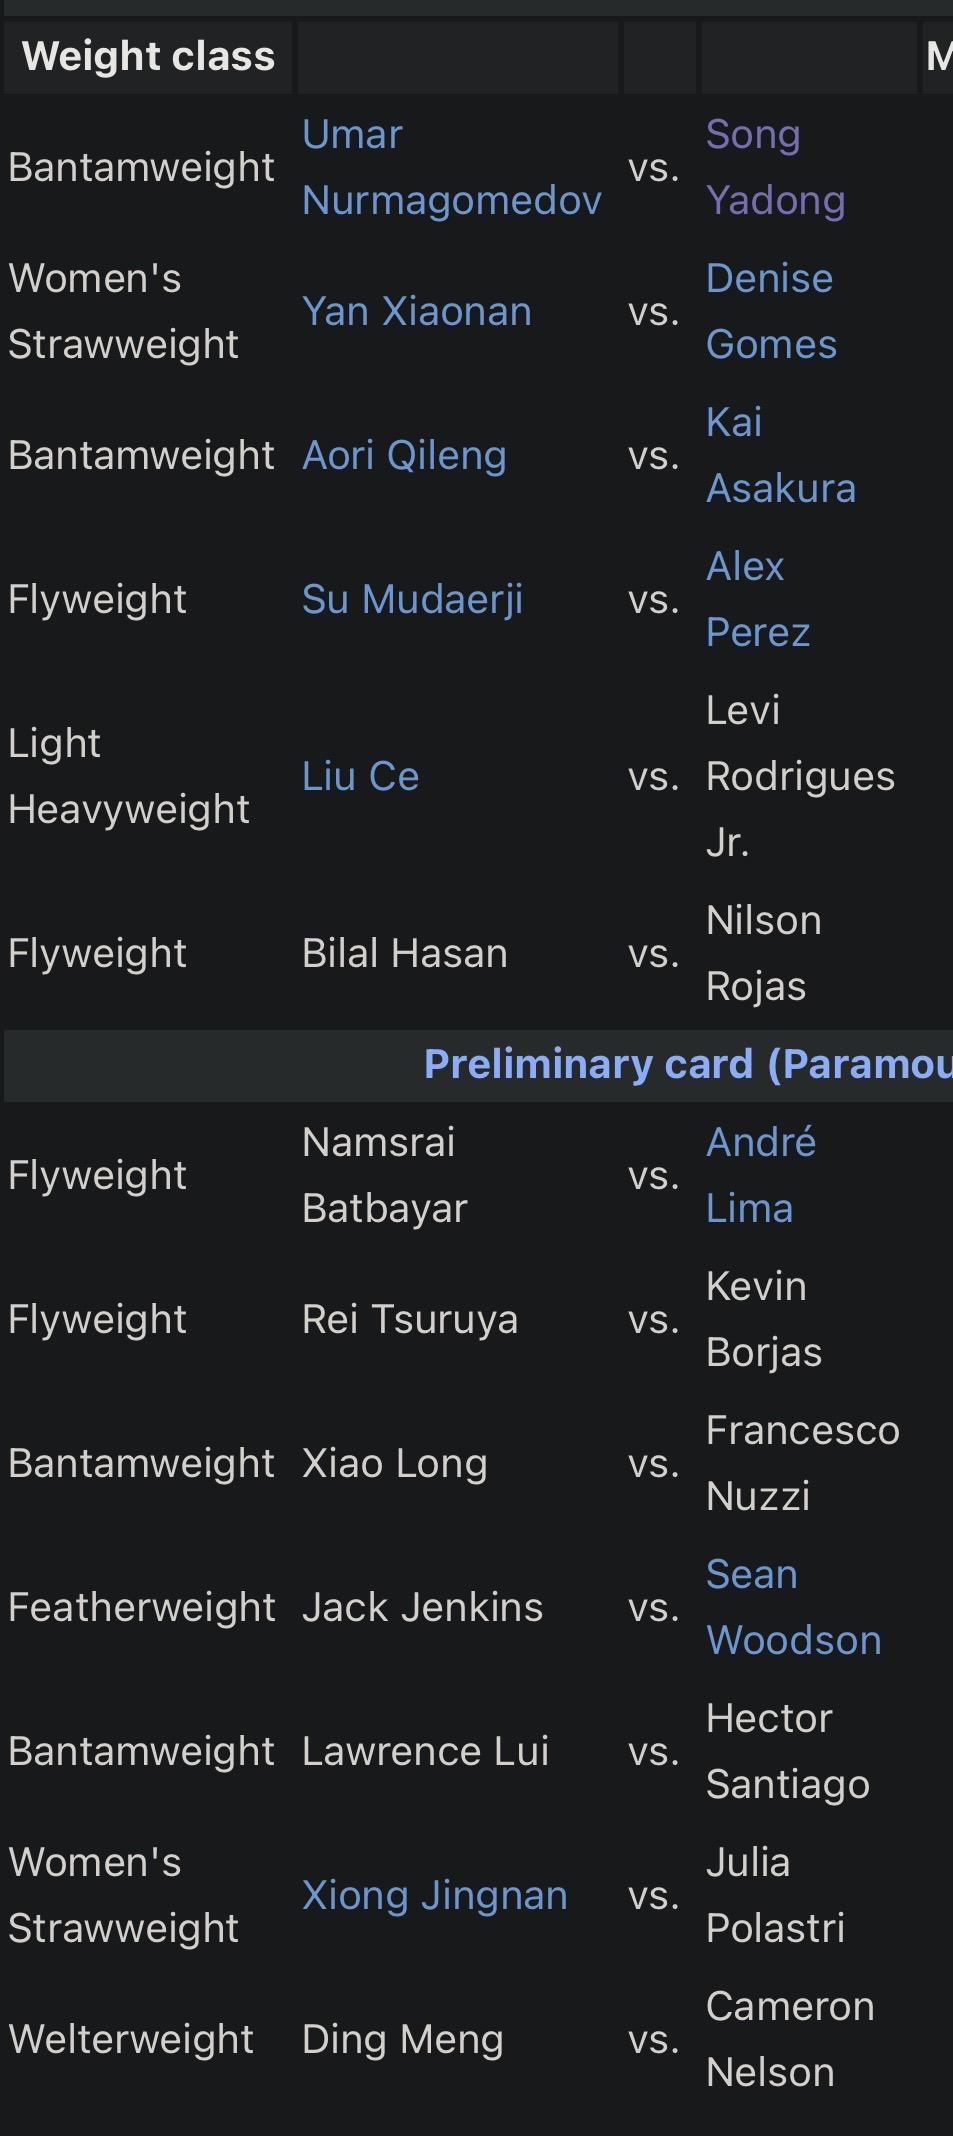Open Sean Woodson article link
This screenshot has width=953, height=2136.
[794, 1607]
